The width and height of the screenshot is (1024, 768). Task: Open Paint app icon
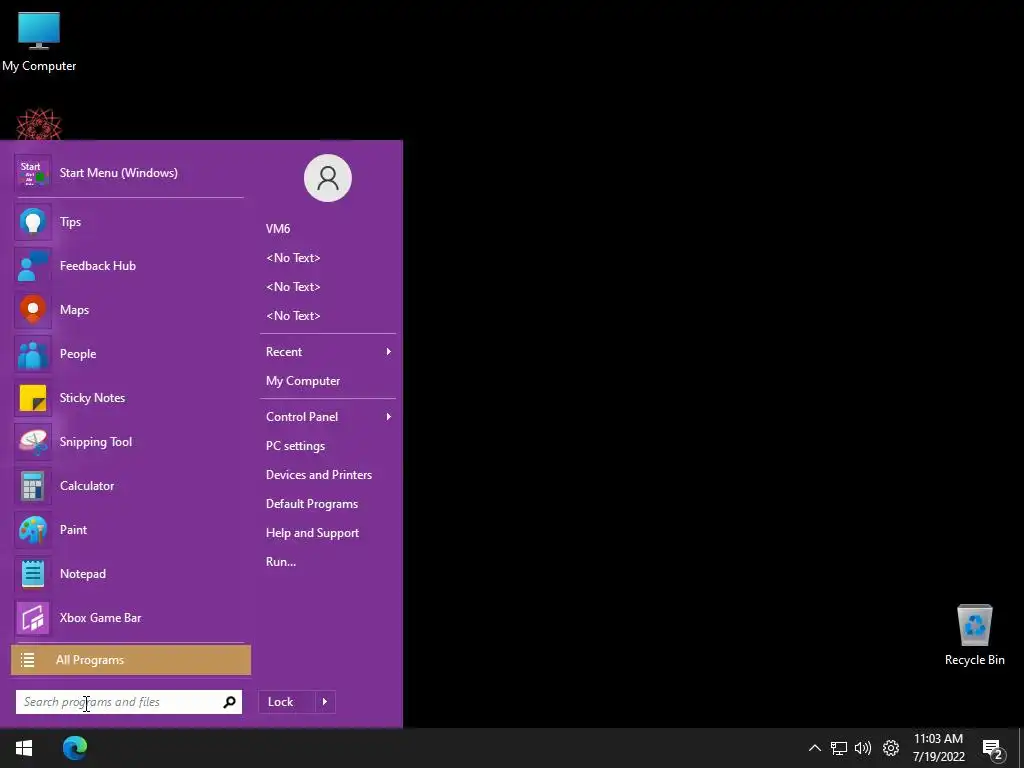[x=33, y=530]
